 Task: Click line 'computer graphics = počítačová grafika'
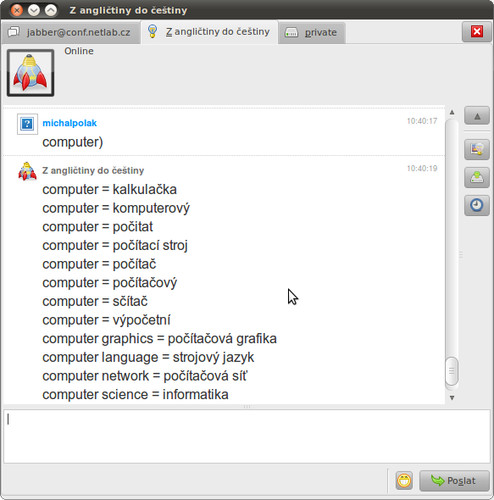(159, 339)
